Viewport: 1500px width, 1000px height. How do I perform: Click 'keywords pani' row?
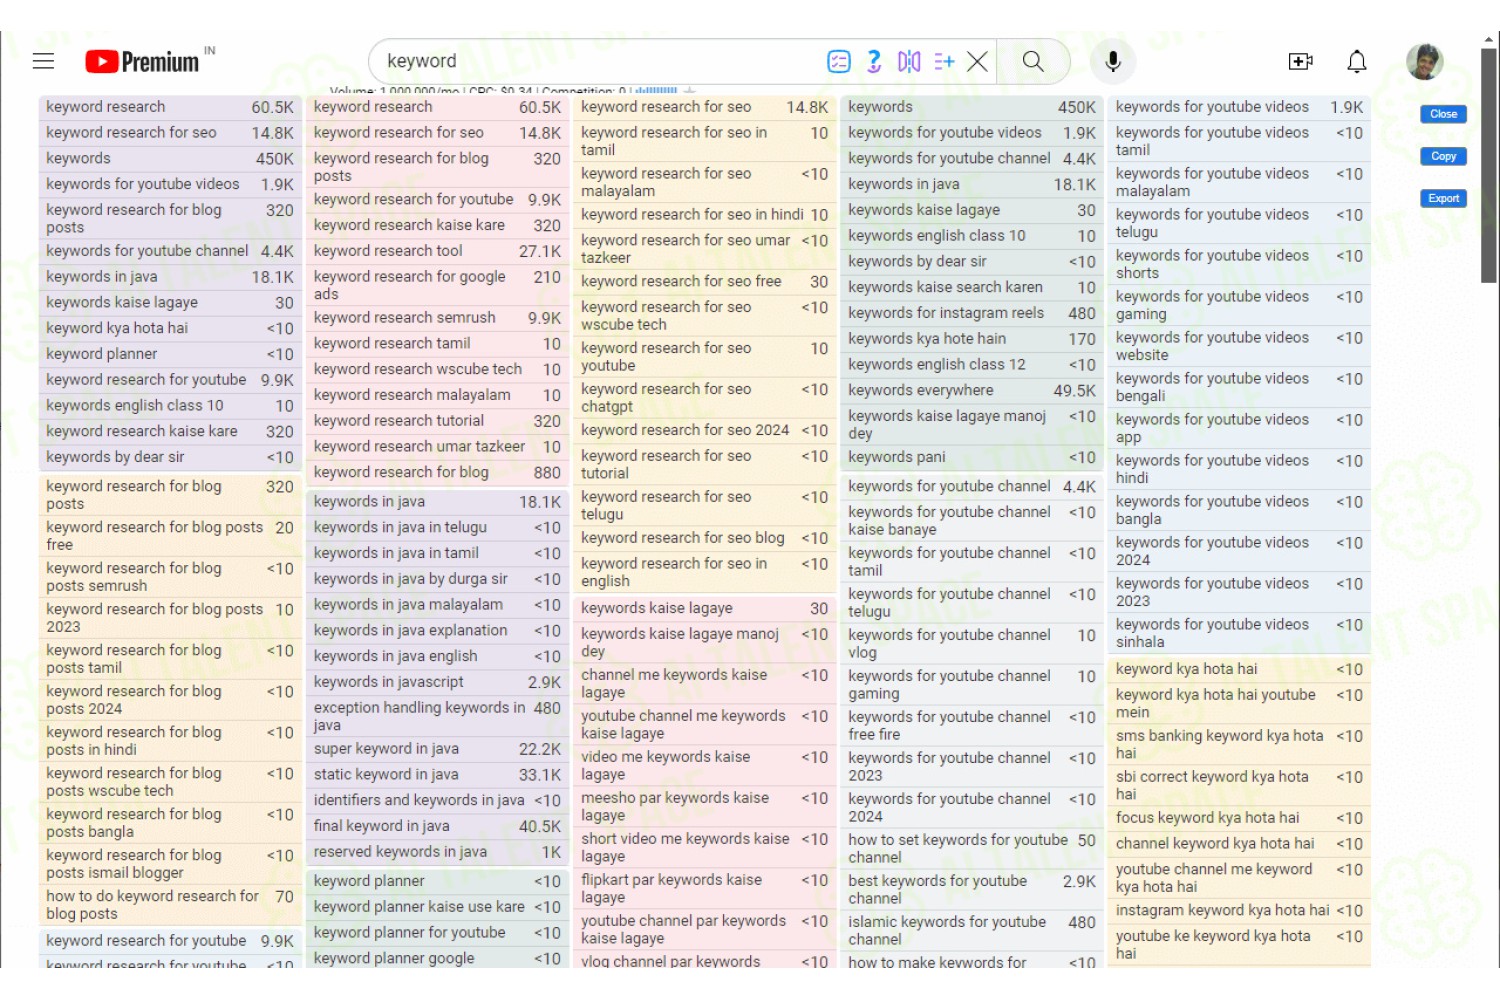pyautogui.click(x=972, y=457)
